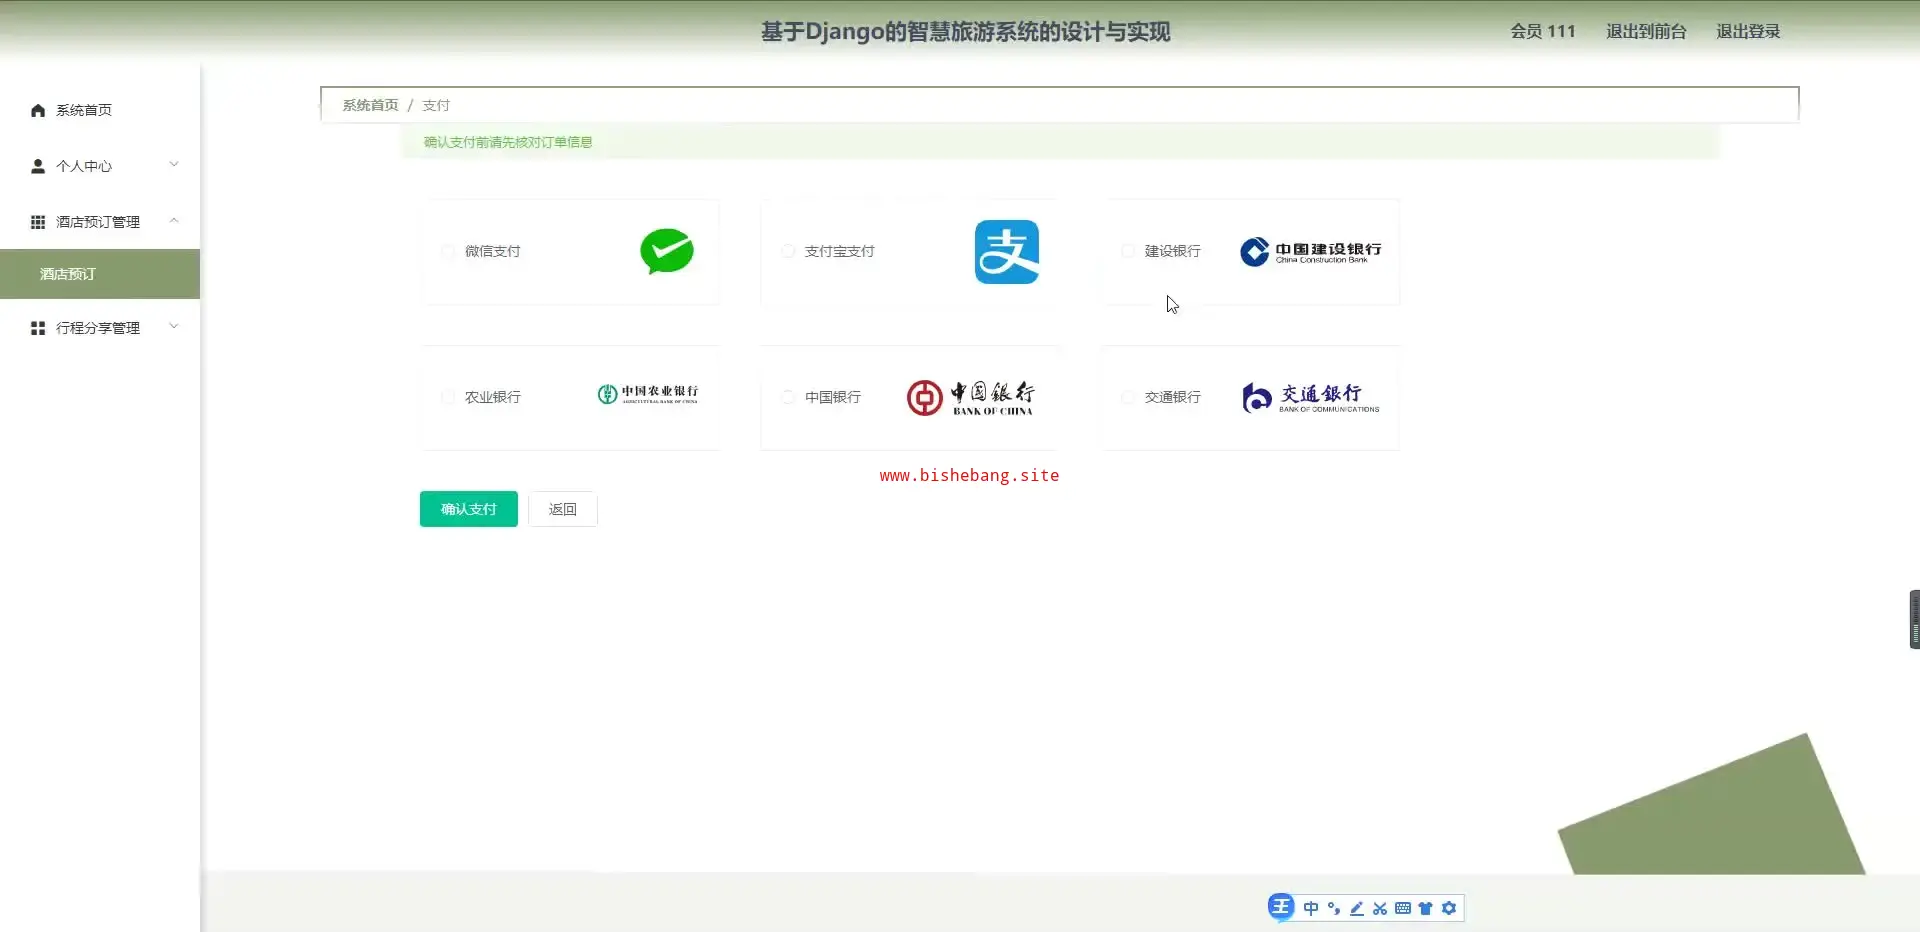Click the China Construction Bank logo
Viewport: 1920px width, 932px height.
coord(1311,252)
